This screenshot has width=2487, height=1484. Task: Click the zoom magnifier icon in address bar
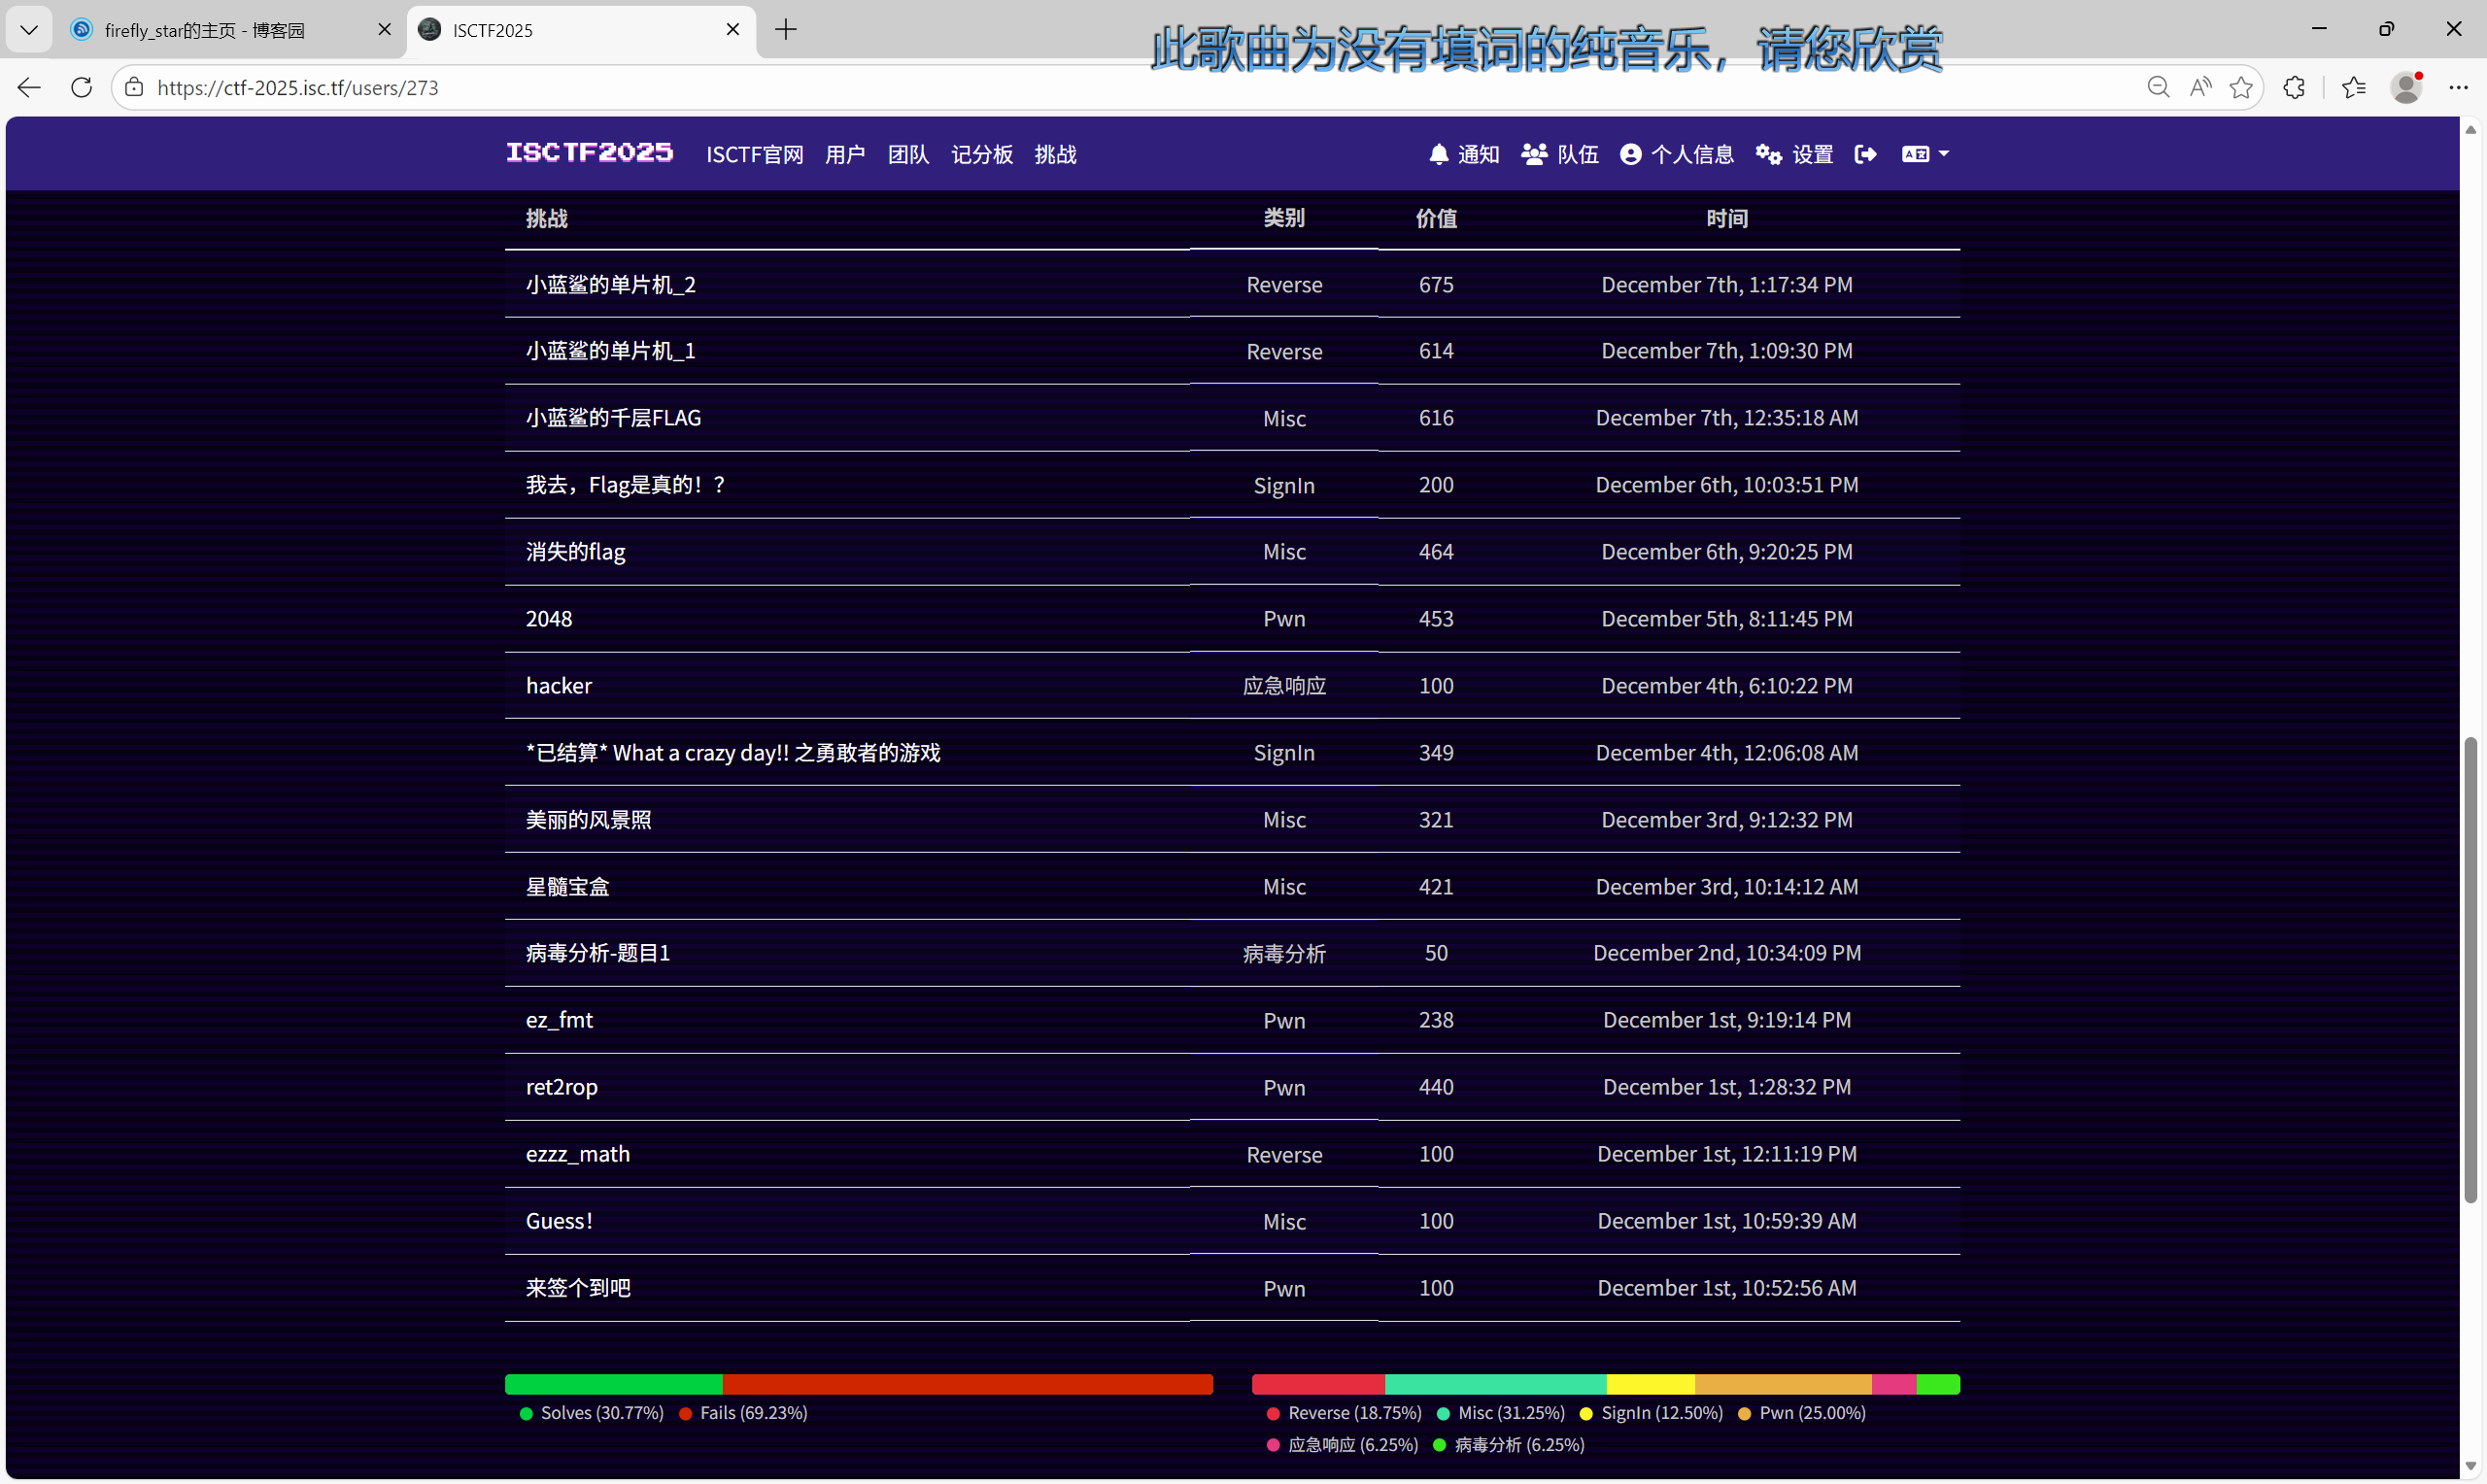click(x=2158, y=87)
